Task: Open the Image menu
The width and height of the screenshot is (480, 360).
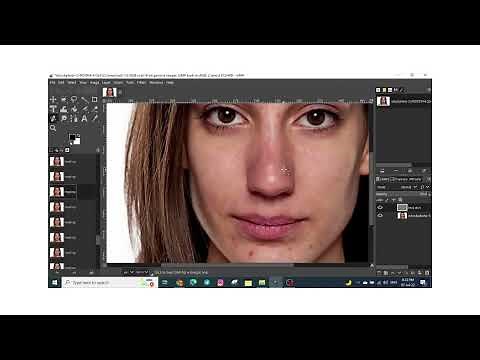Action: point(94,82)
